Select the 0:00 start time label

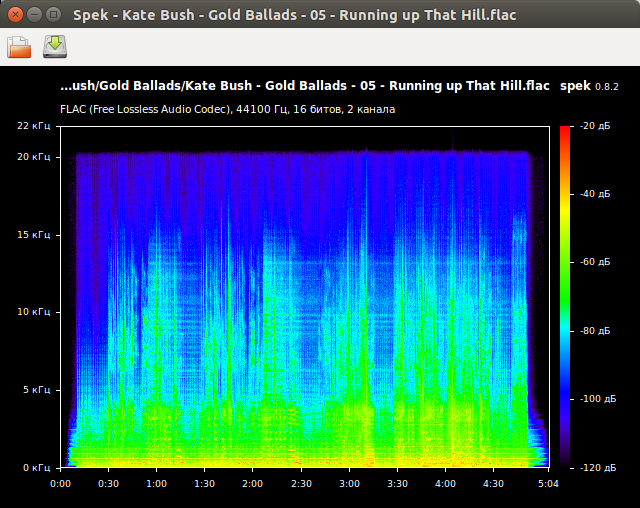pos(60,483)
